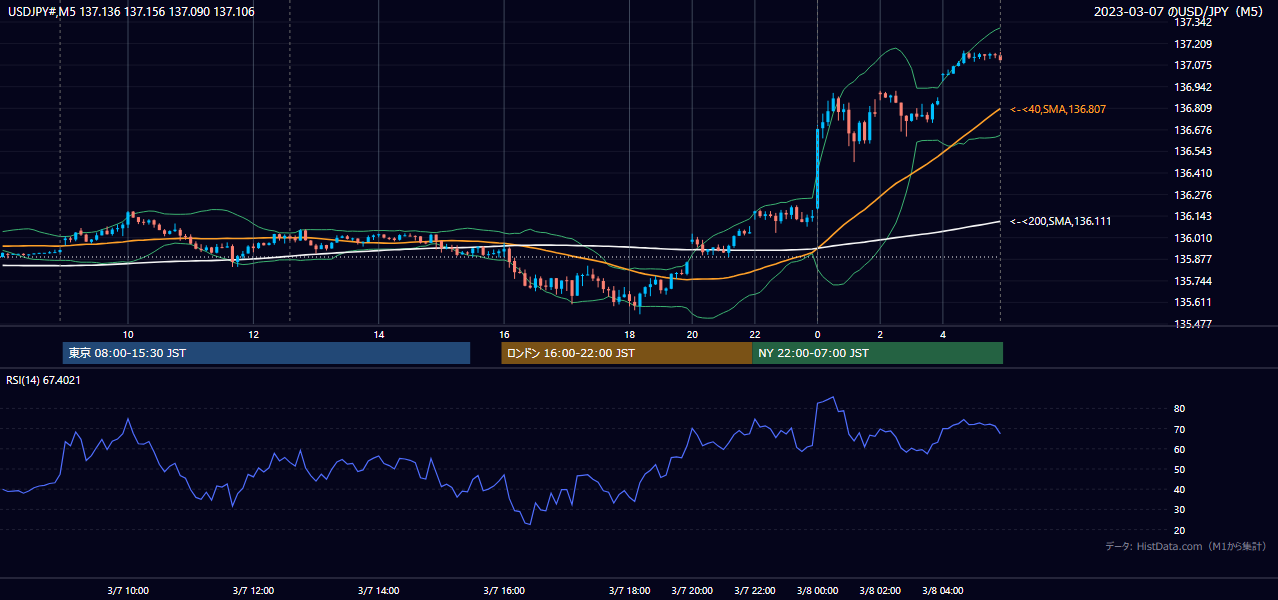Viewport: 1278px width, 600px height.
Task: Click price axis value 135.477
Action: (x=1194, y=324)
